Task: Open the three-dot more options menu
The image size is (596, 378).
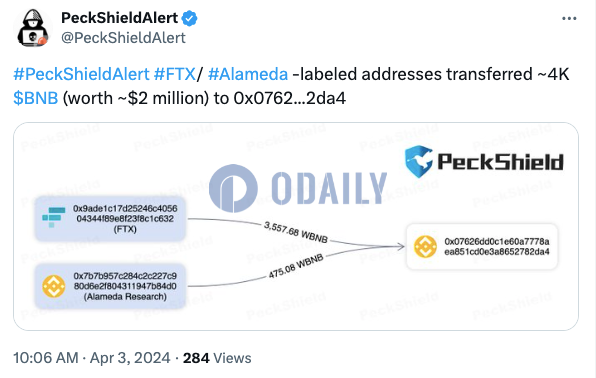Action: click(569, 18)
